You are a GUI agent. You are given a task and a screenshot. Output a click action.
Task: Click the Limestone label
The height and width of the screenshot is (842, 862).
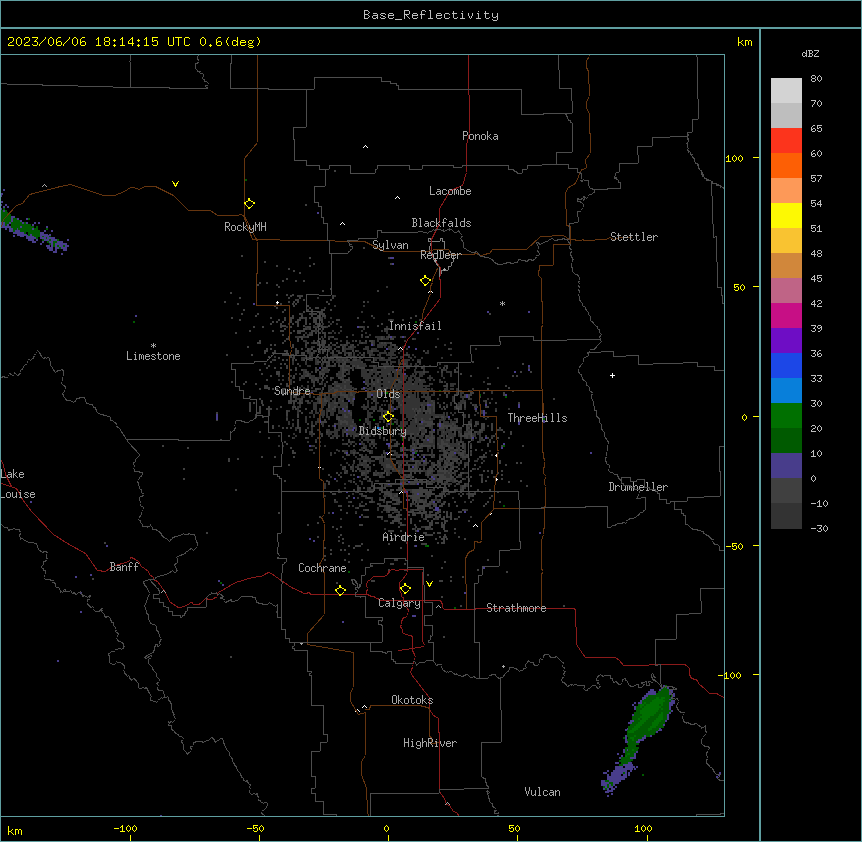point(153,356)
